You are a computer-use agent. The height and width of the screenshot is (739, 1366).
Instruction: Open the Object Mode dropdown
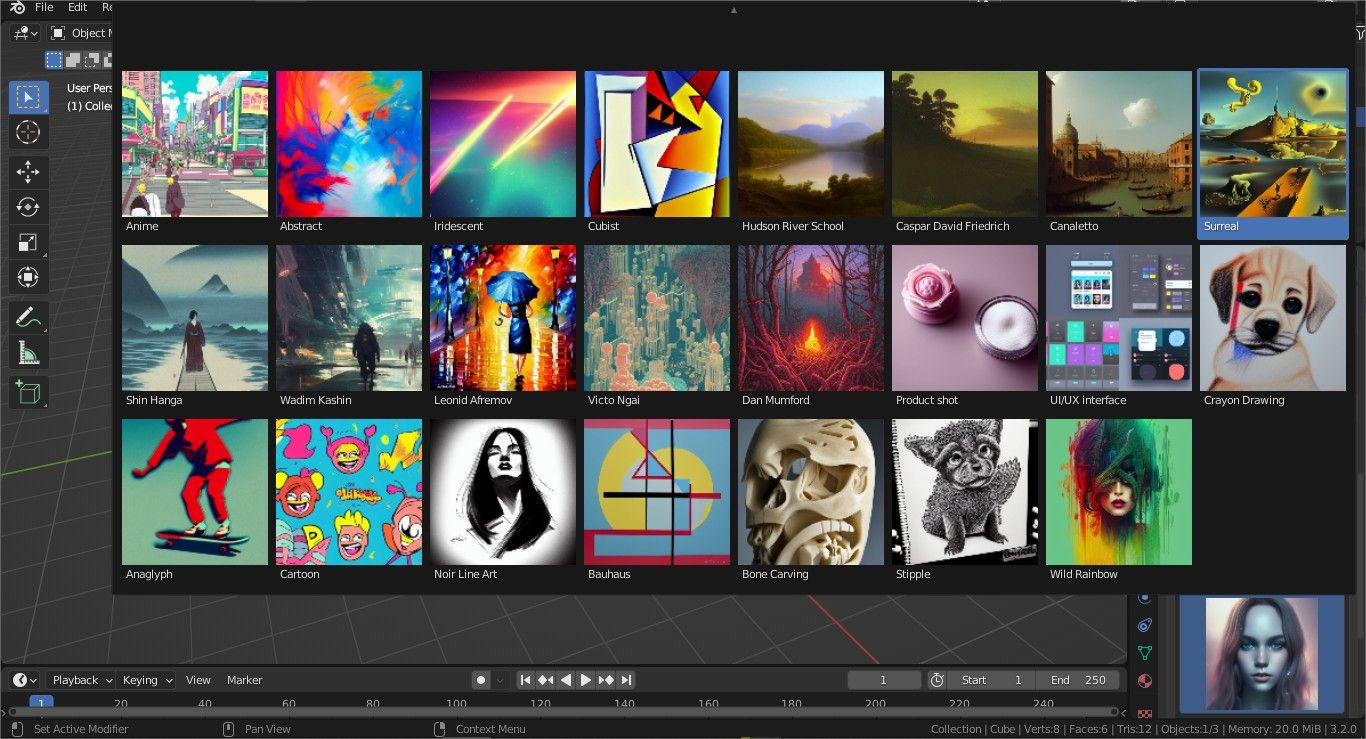click(x=80, y=33)
